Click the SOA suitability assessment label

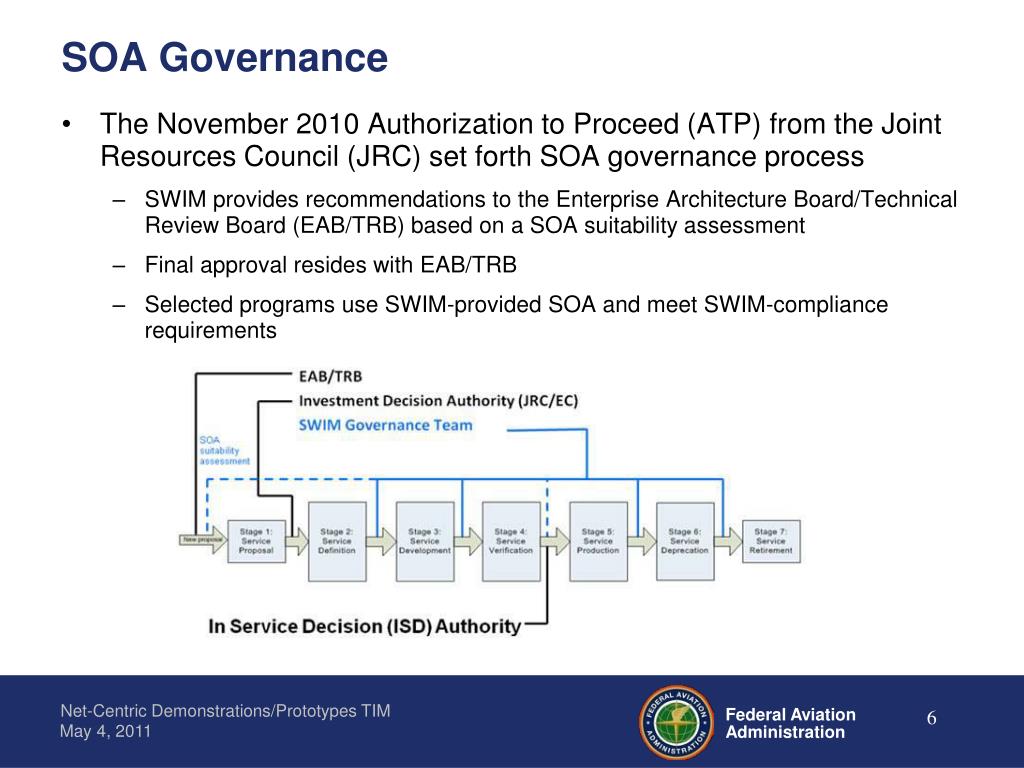[x=224, y=451]
